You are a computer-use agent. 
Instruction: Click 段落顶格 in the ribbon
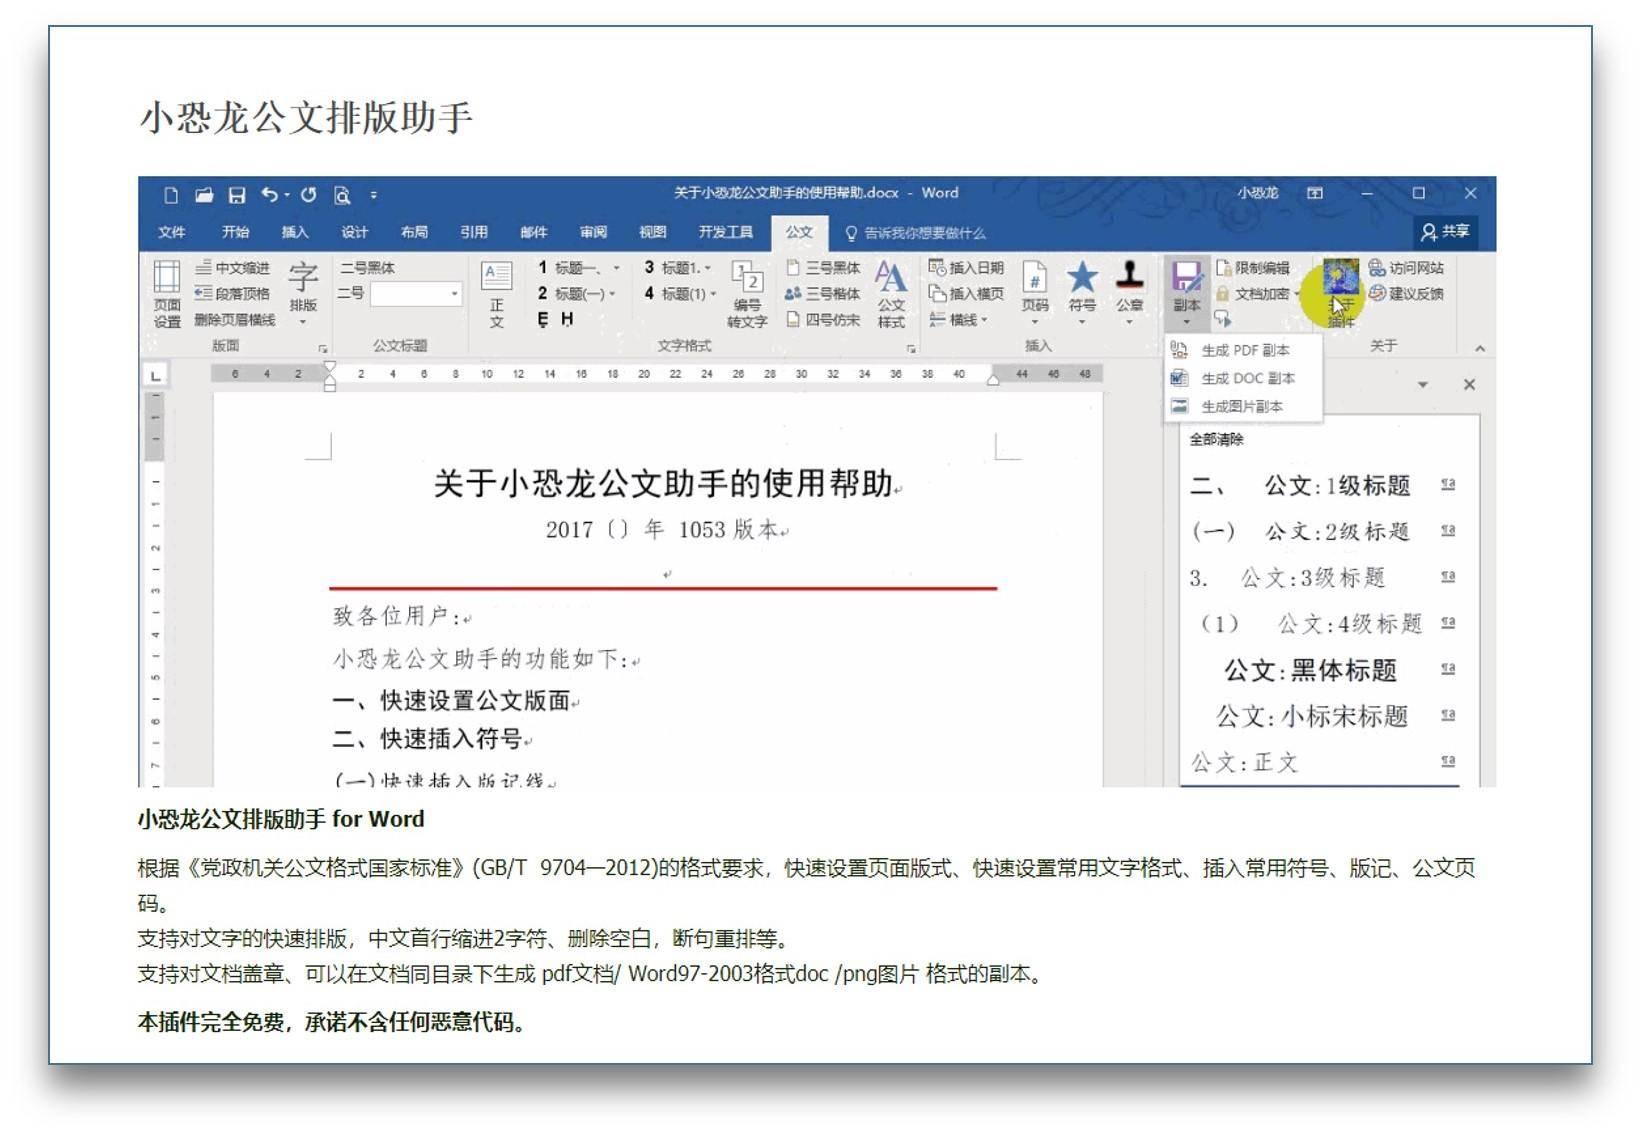[x=232, y=294]
